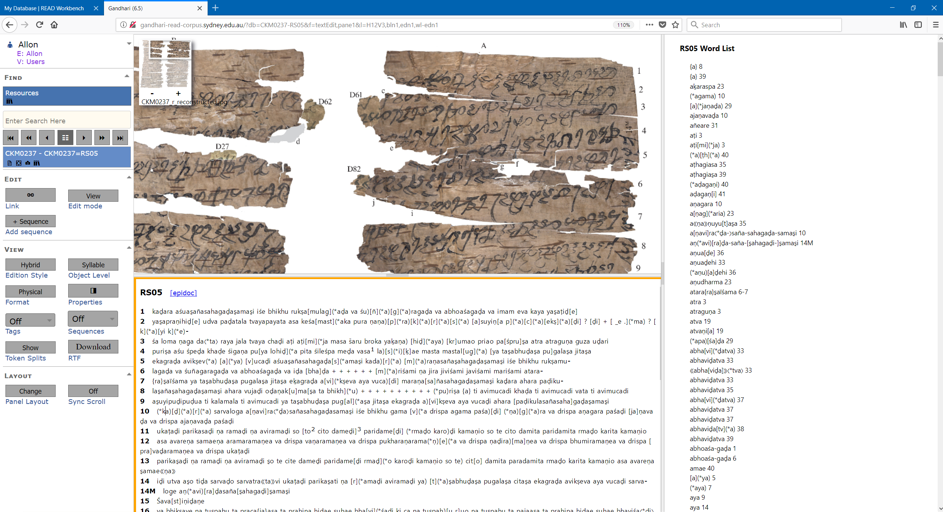Open the Sequences dropdown set to Off
Image resolution: width=943 pixels, height=512 pixels.
(x=92, y=319)
